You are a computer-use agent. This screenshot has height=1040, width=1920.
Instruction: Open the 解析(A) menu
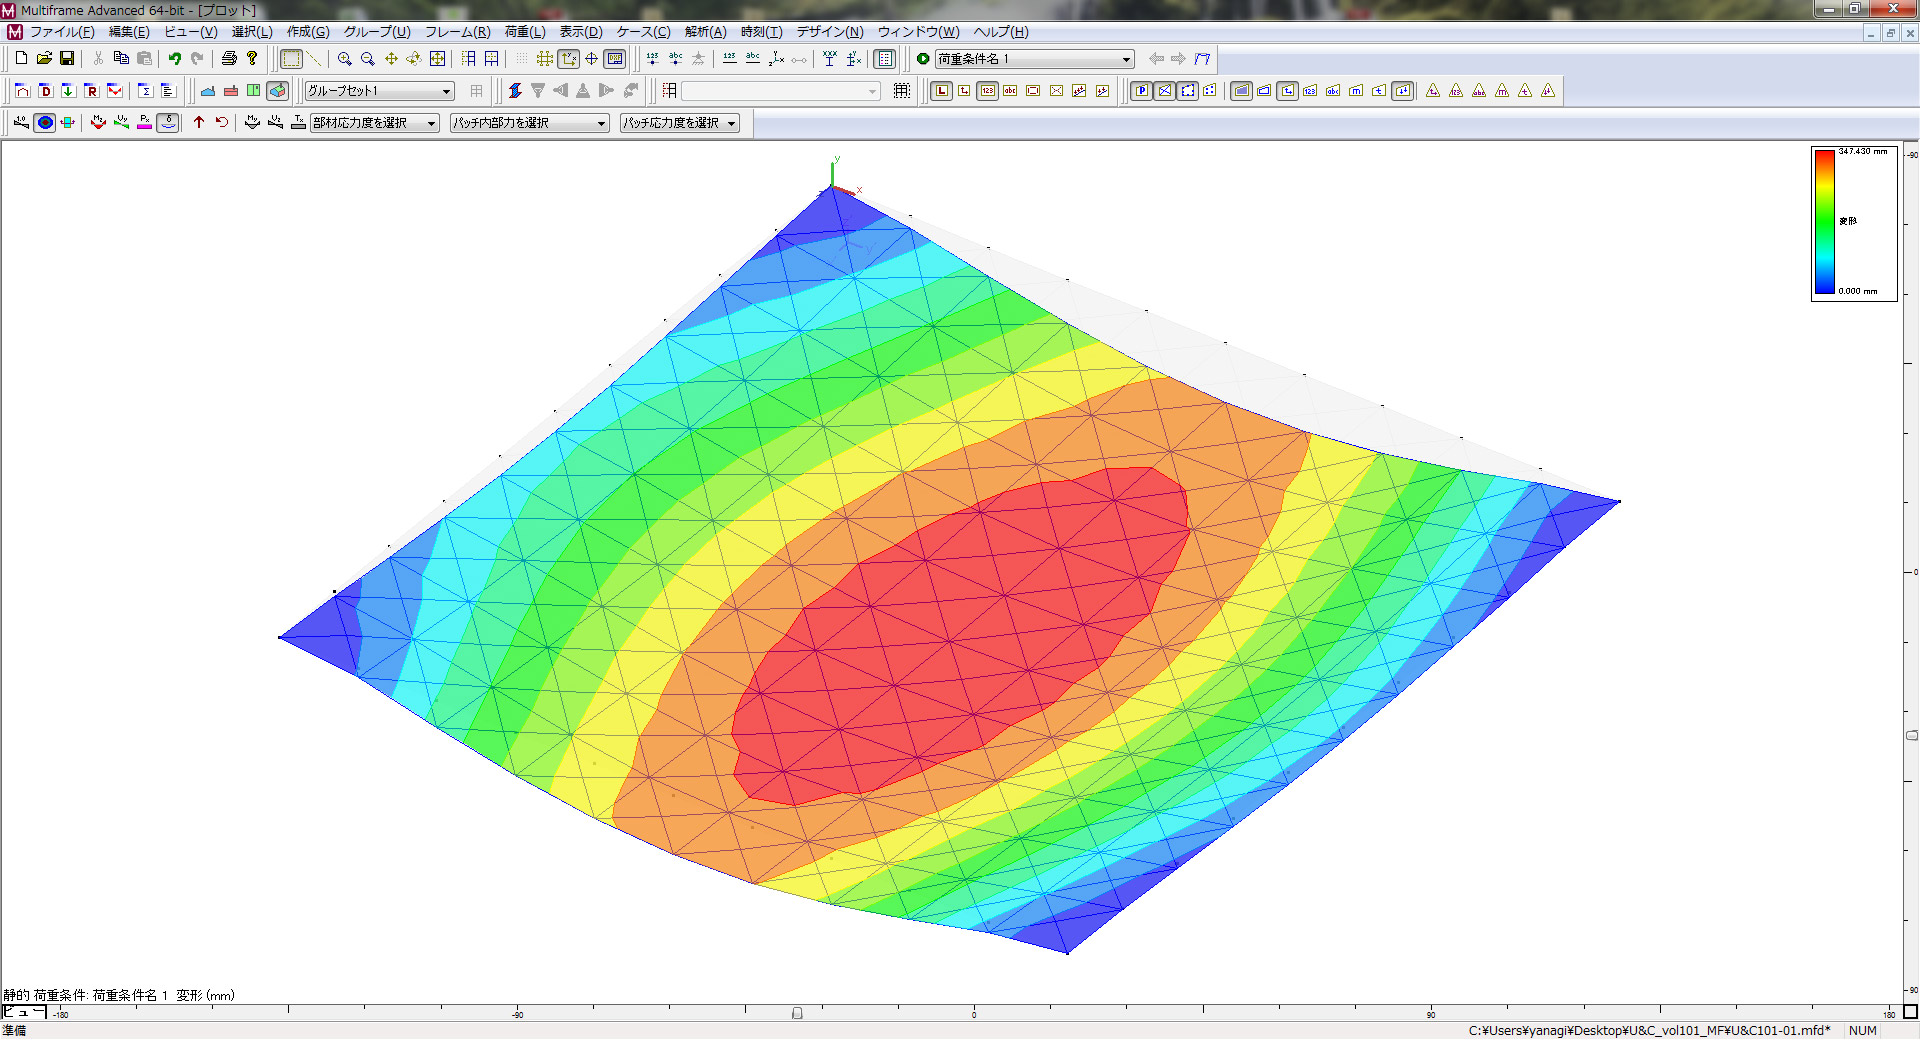(706, 32)
